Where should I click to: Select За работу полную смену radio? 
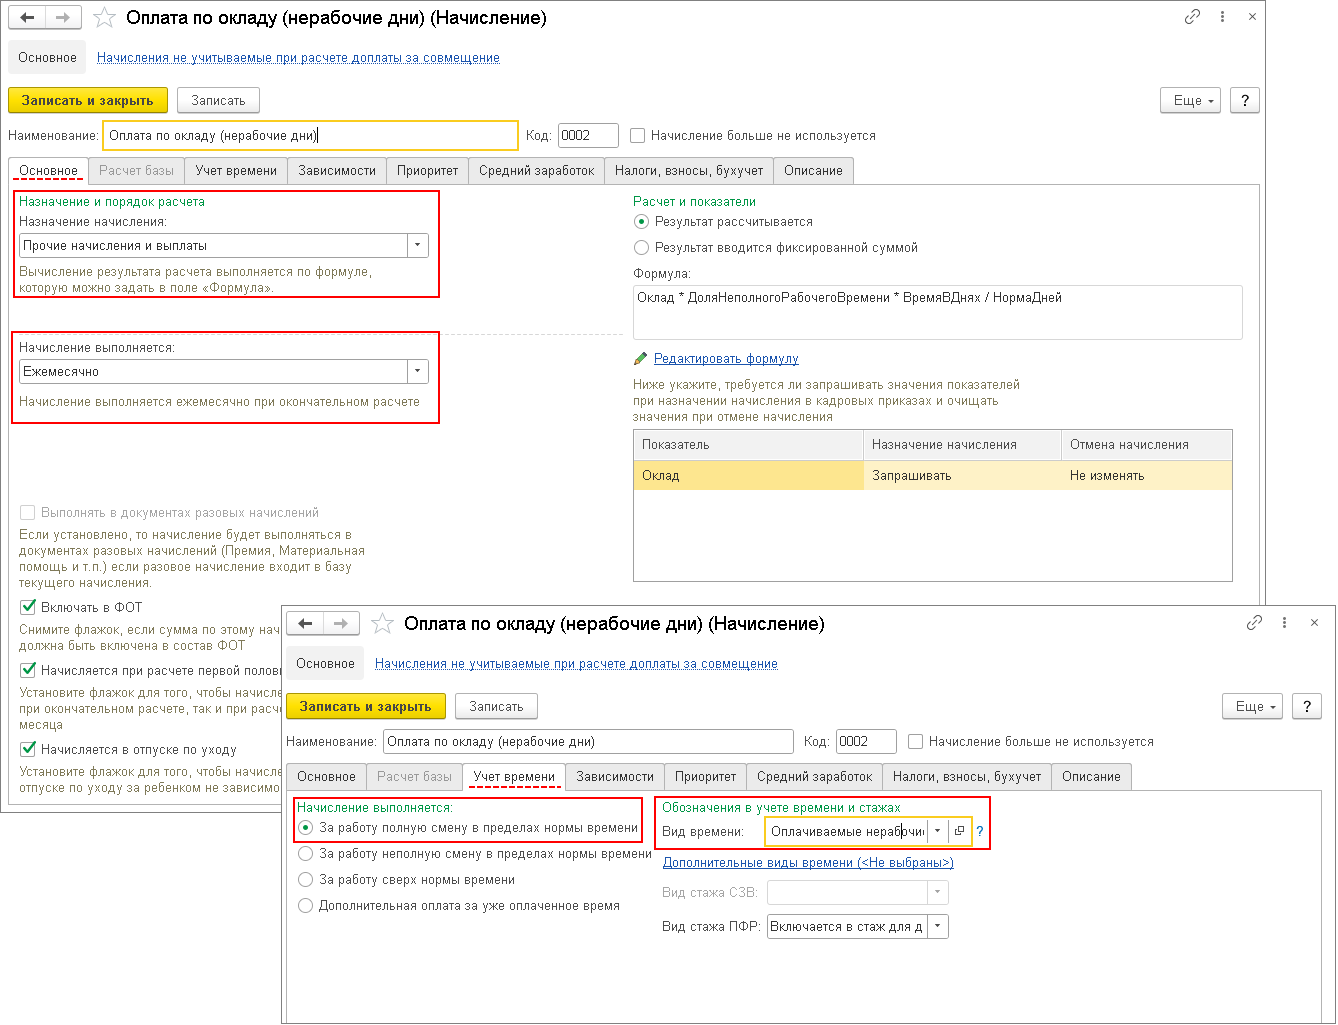pyautogui.click(x=306, y=828)
